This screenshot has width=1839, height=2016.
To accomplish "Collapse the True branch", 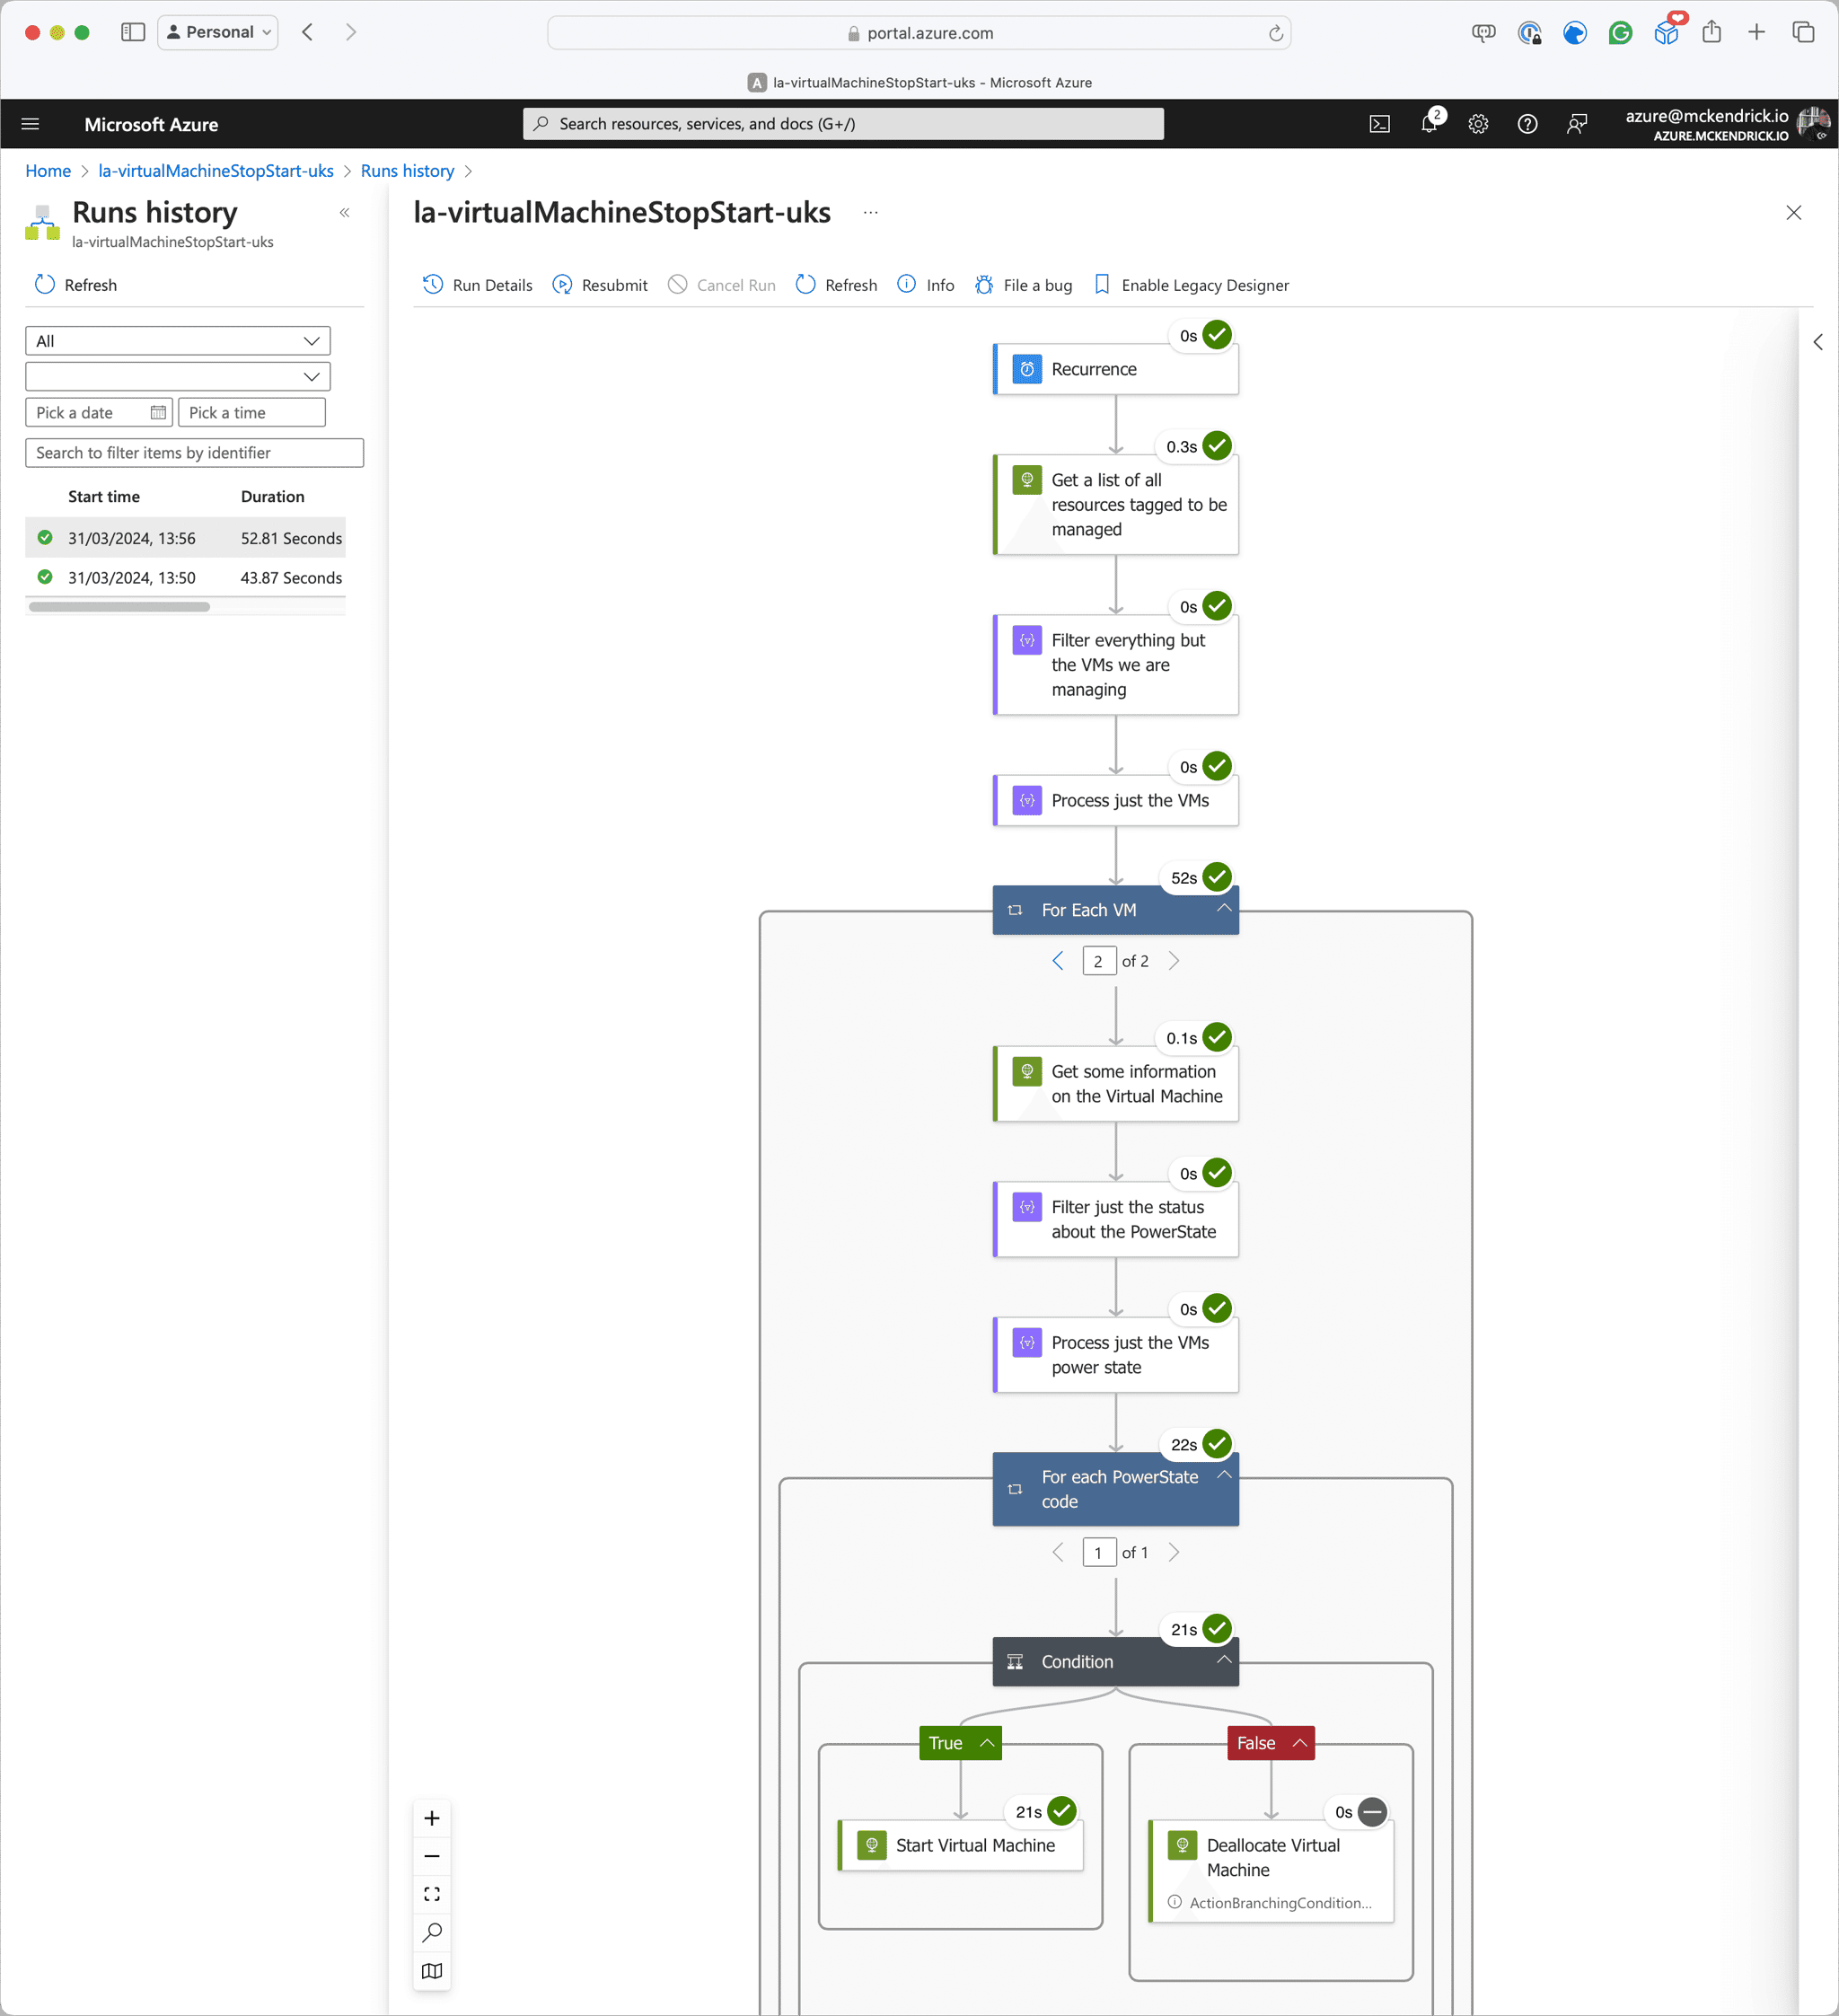I will coord(987,1743).
